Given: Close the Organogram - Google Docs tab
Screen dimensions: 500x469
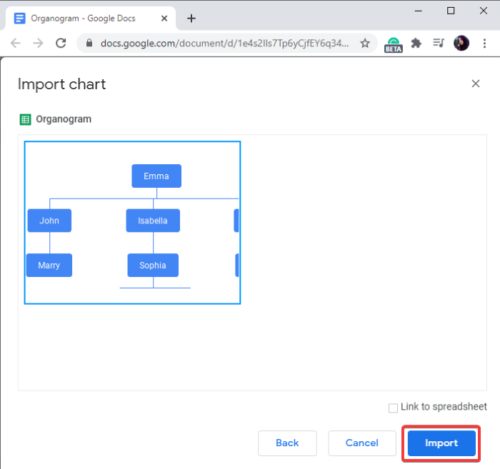Looking at the screenshot, I should tap(164, 18).
